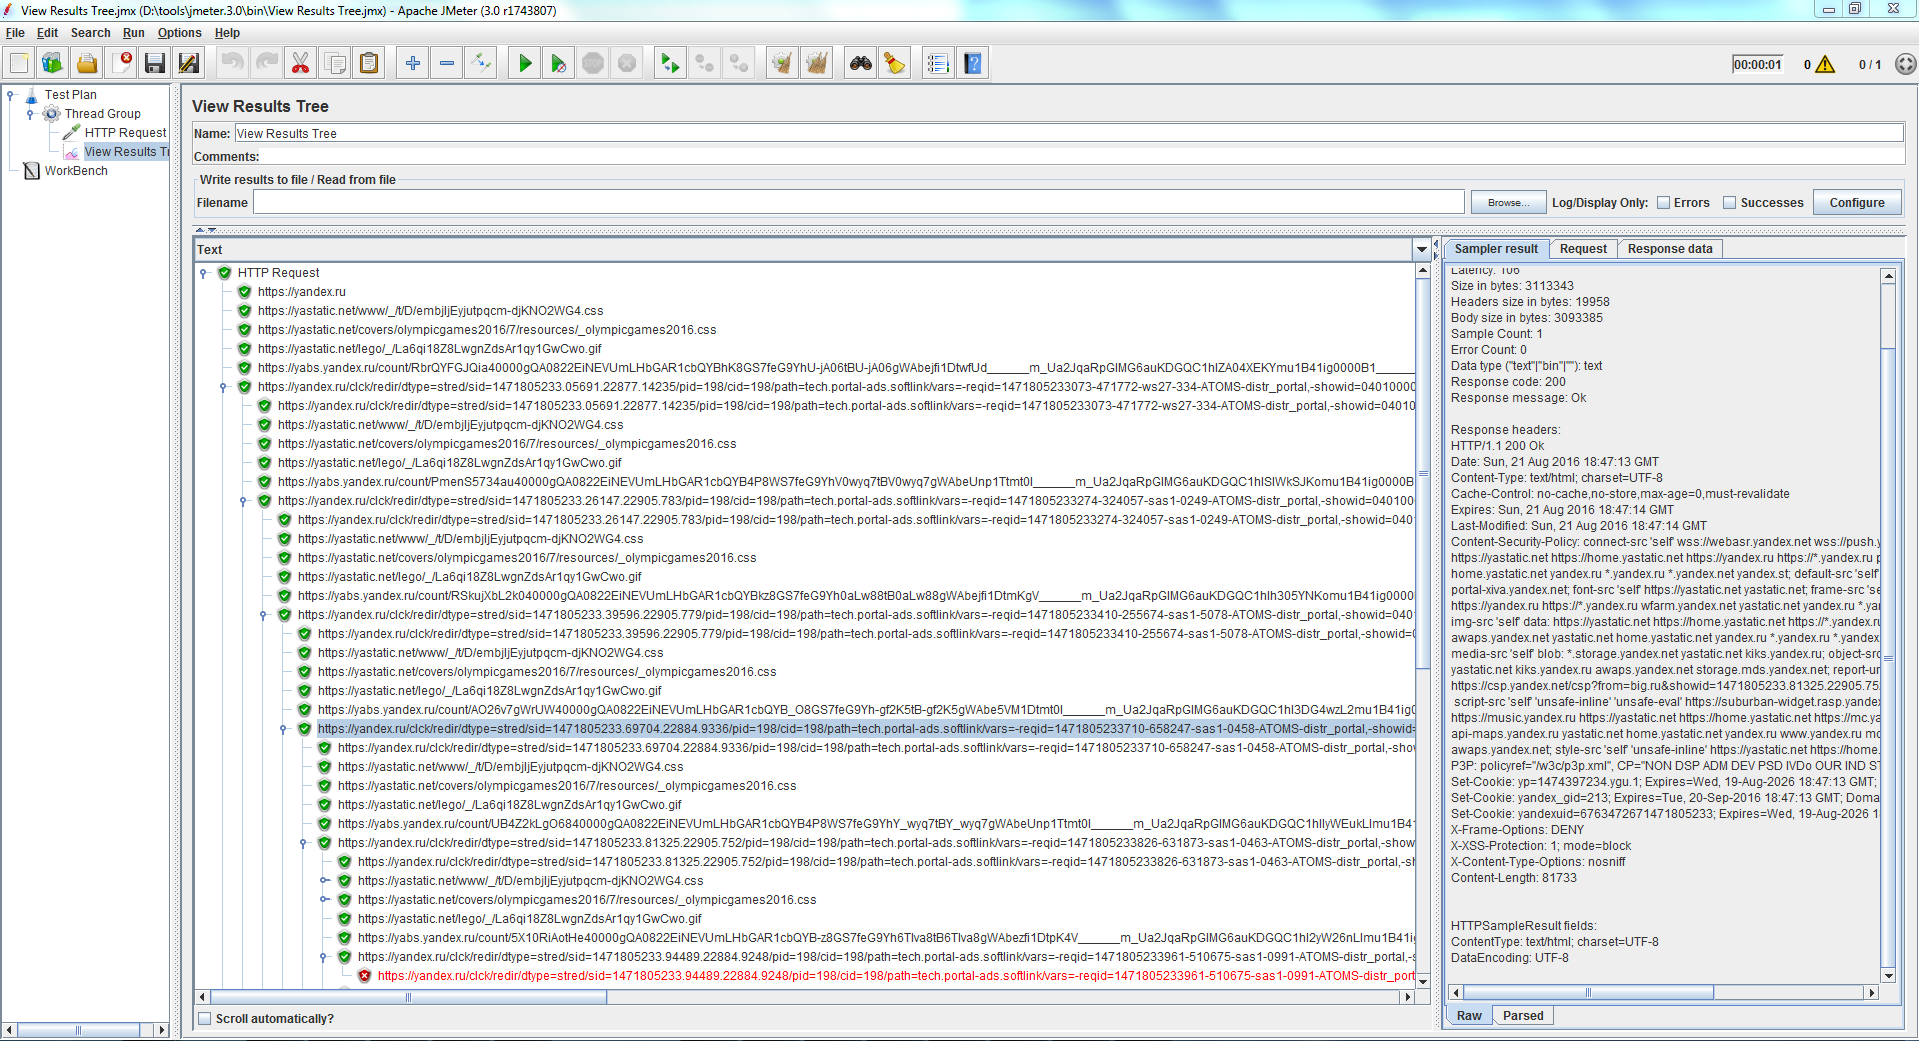Open the Edit menu
The height and width of the screenshot is (1041, 1919).
(47, 33)
